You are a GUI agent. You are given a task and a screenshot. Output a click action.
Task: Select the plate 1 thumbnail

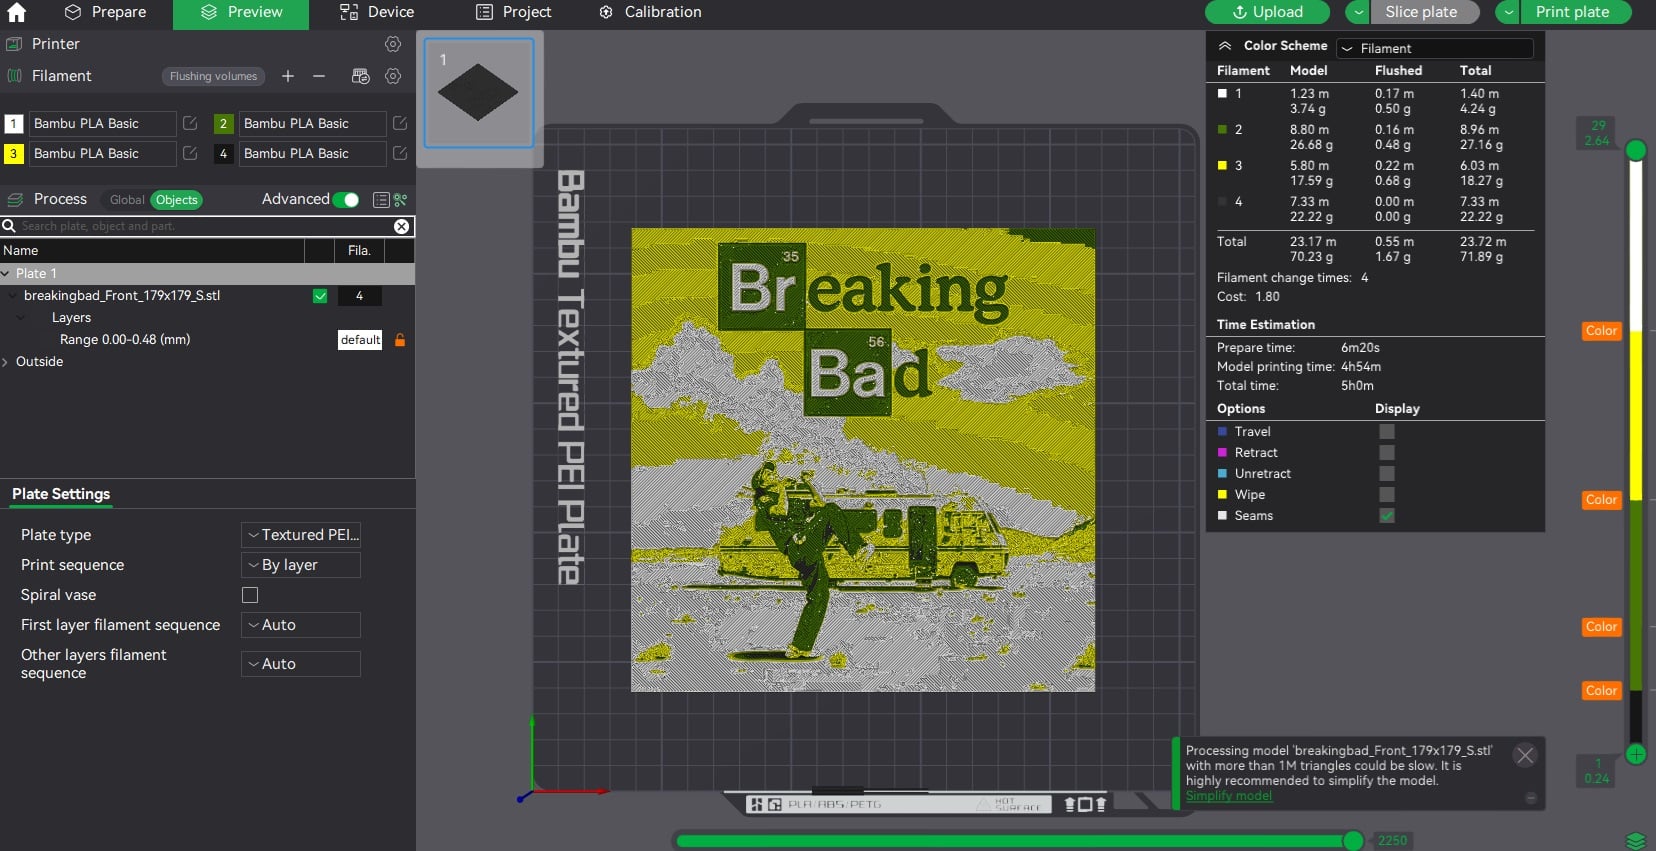(479, 93)
